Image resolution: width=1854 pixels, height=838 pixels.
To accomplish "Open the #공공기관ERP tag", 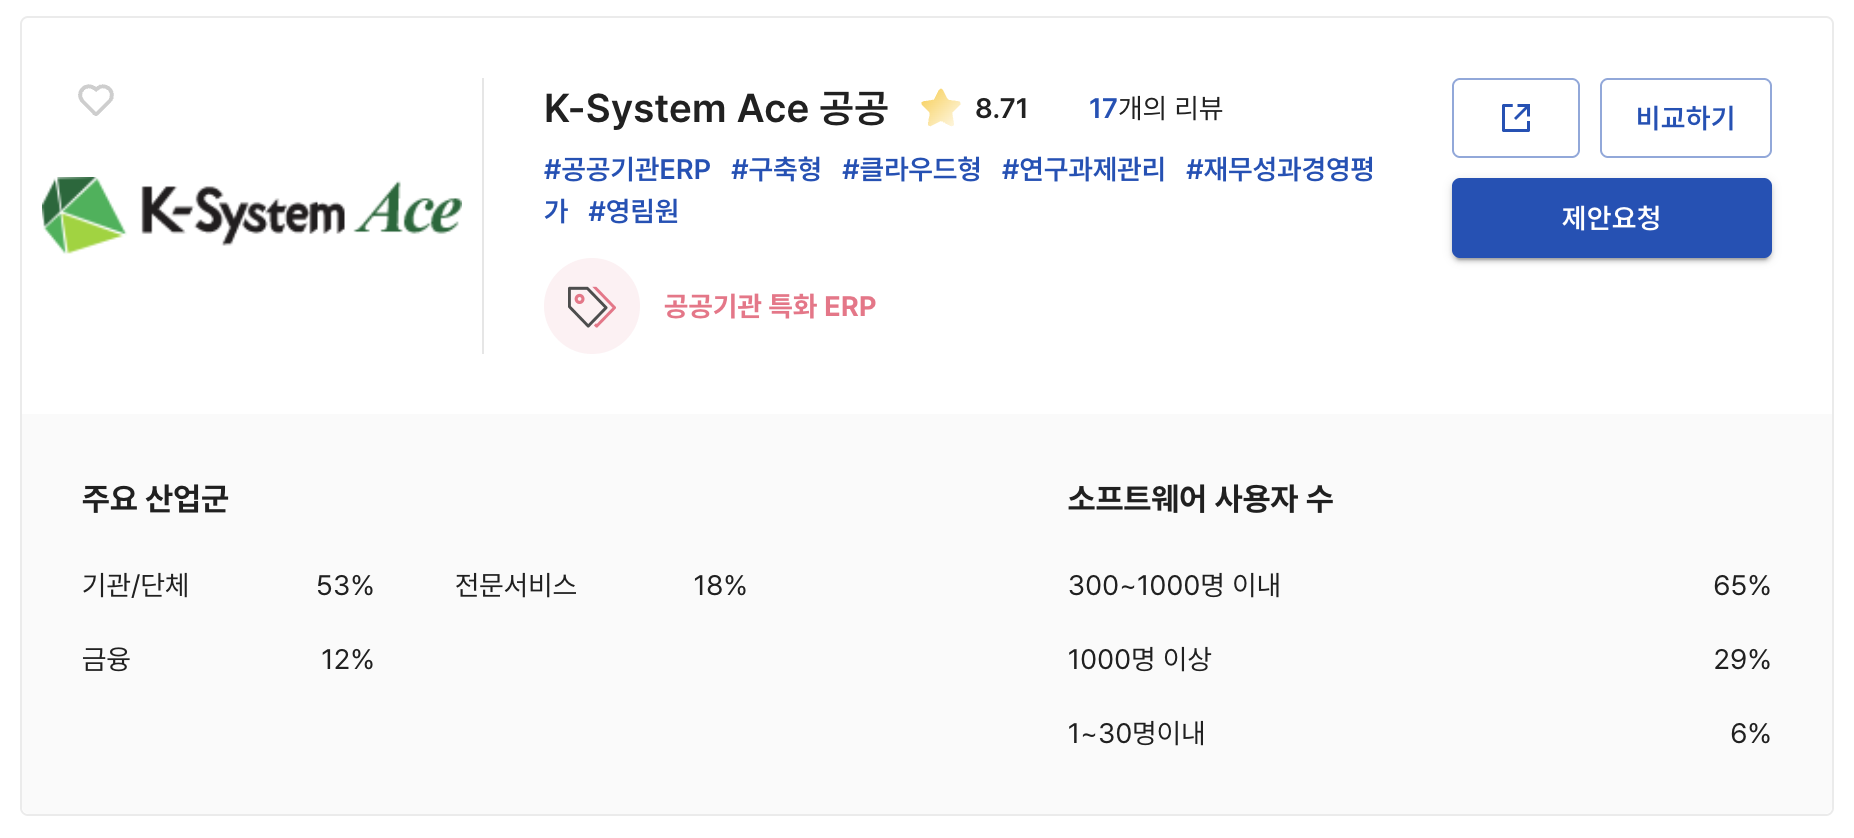I will pos(626,169).
